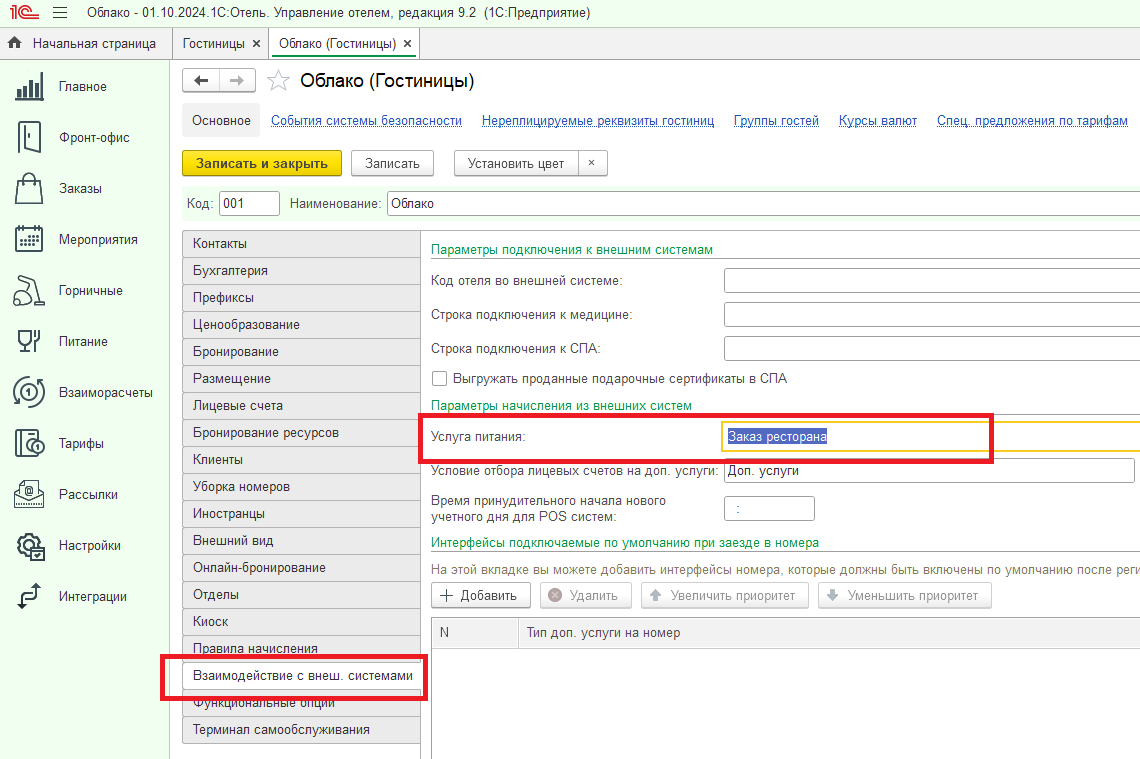The image size is (1140, 759).
Task: Open the hamburger main menu
Action: tap(60, 12)
